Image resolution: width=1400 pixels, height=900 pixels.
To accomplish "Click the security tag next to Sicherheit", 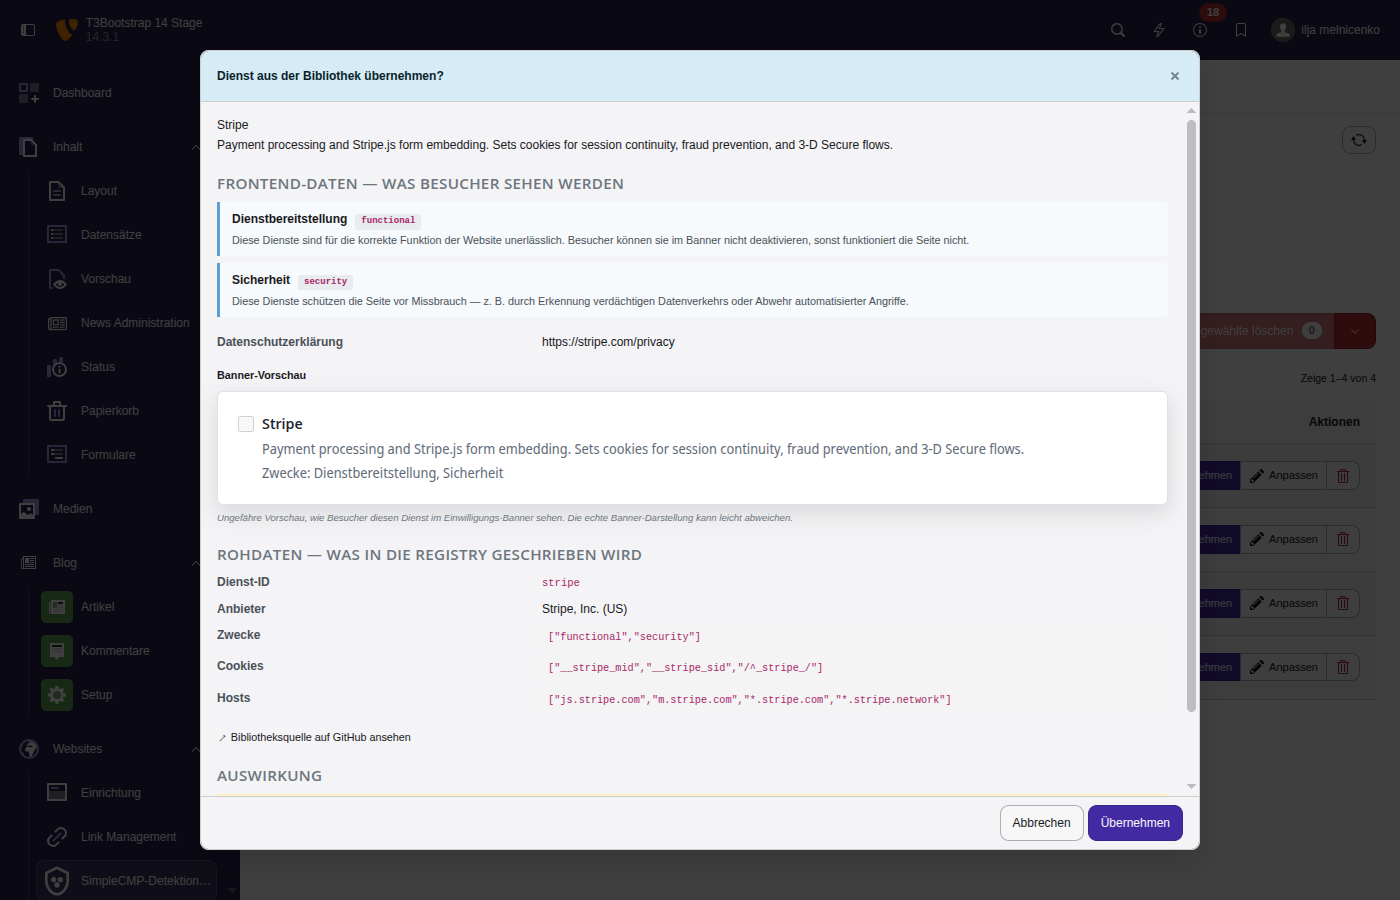I will click(x=326, y=282).
